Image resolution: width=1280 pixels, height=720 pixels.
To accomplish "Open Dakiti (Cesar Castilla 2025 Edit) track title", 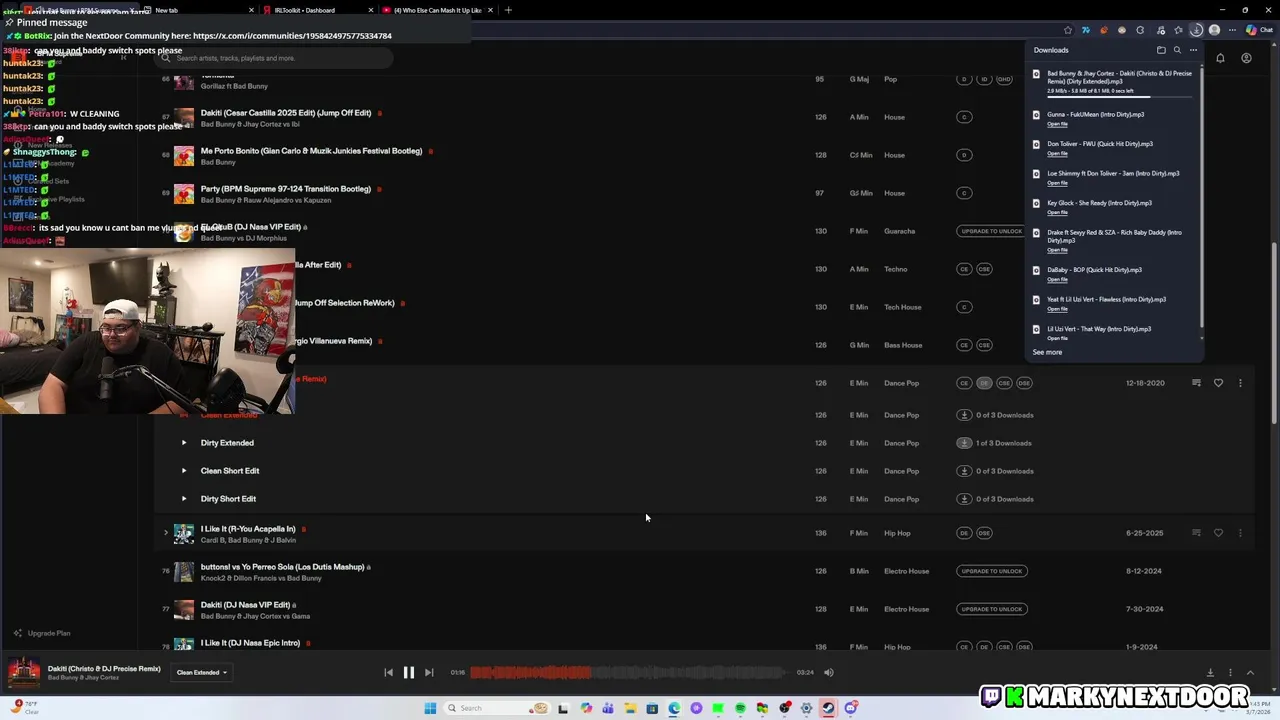I will click(x=286, y=113).
